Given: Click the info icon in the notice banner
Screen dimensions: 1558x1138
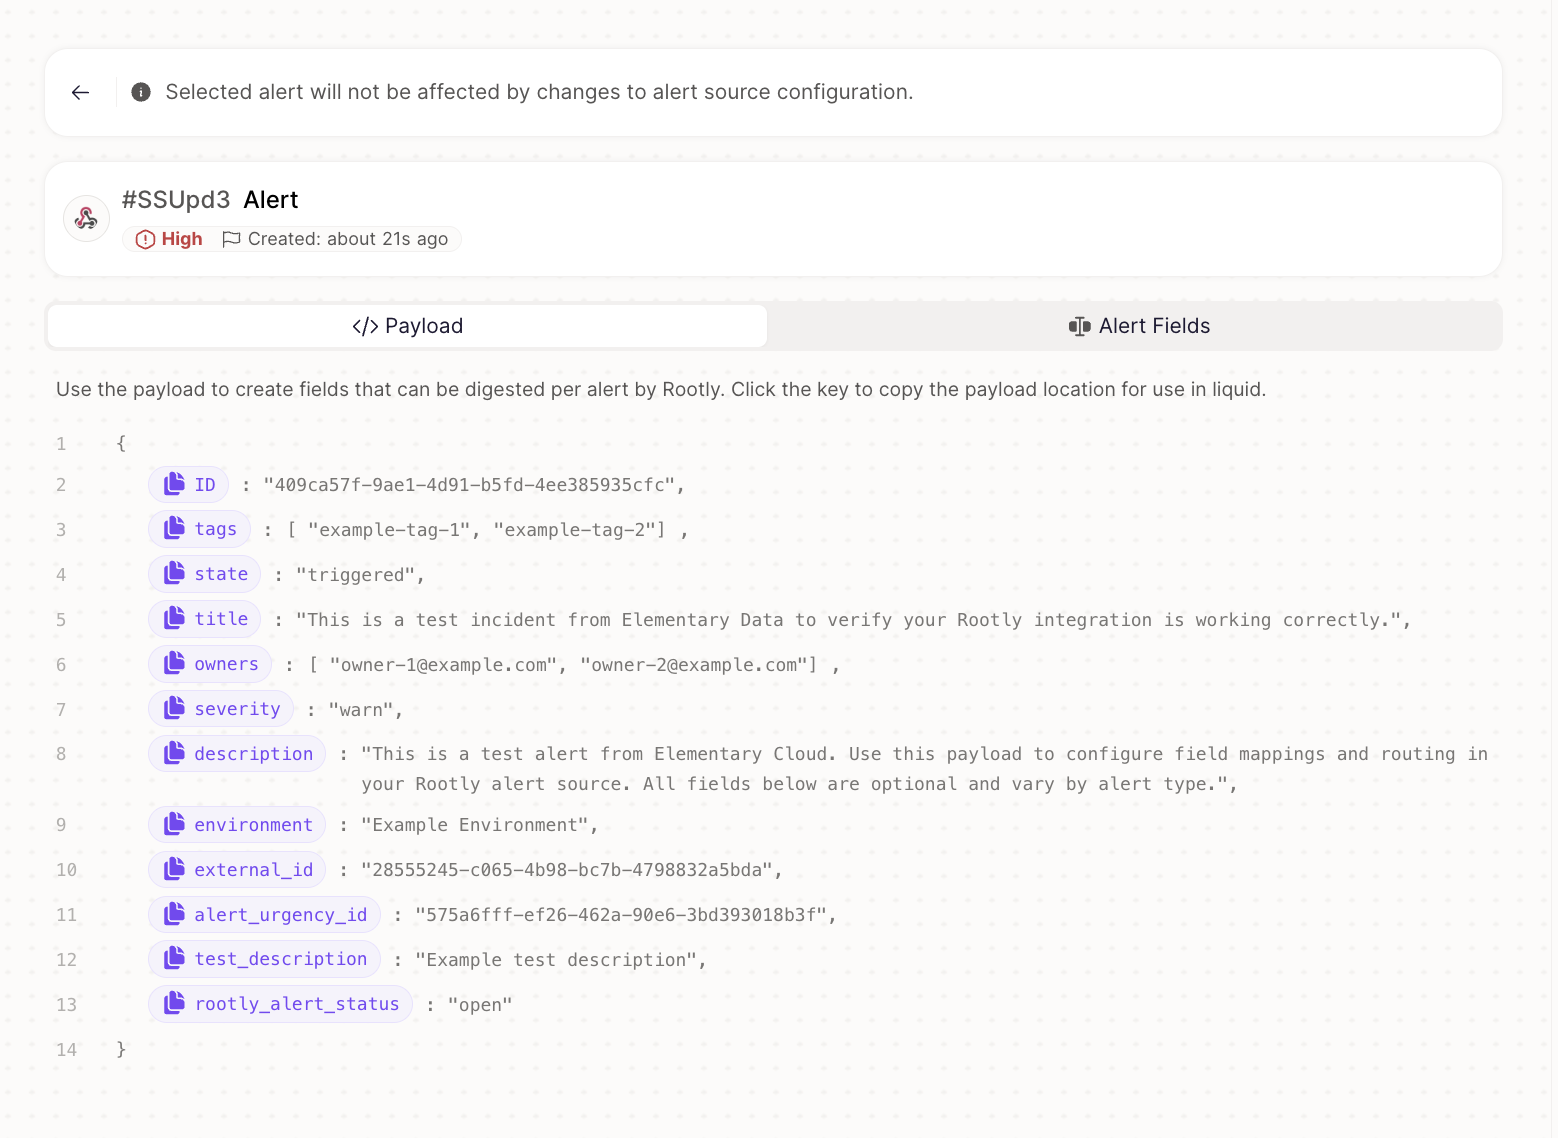Looking at the screenshot, I should (x=141, y=92).
